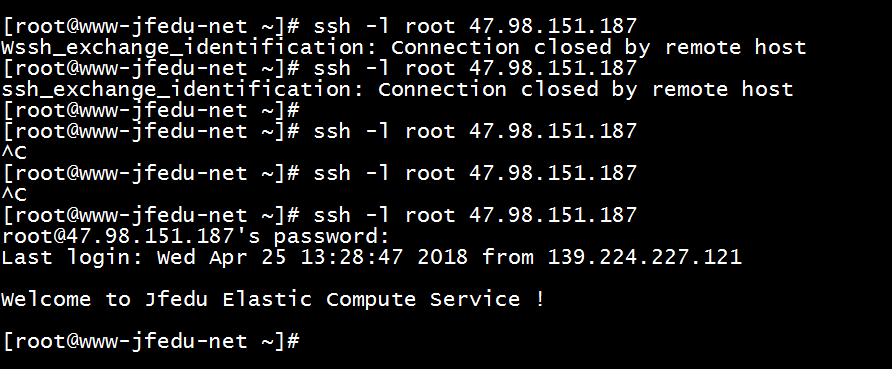
Task: Click the first ^C interrupt line
Action: (x=14, y=152)
